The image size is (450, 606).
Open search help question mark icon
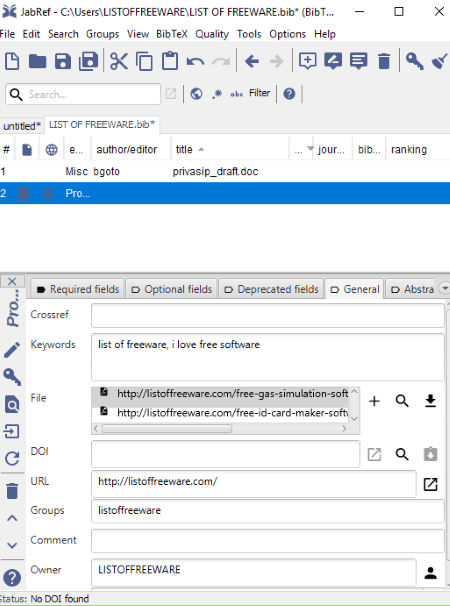pos(289,94)
